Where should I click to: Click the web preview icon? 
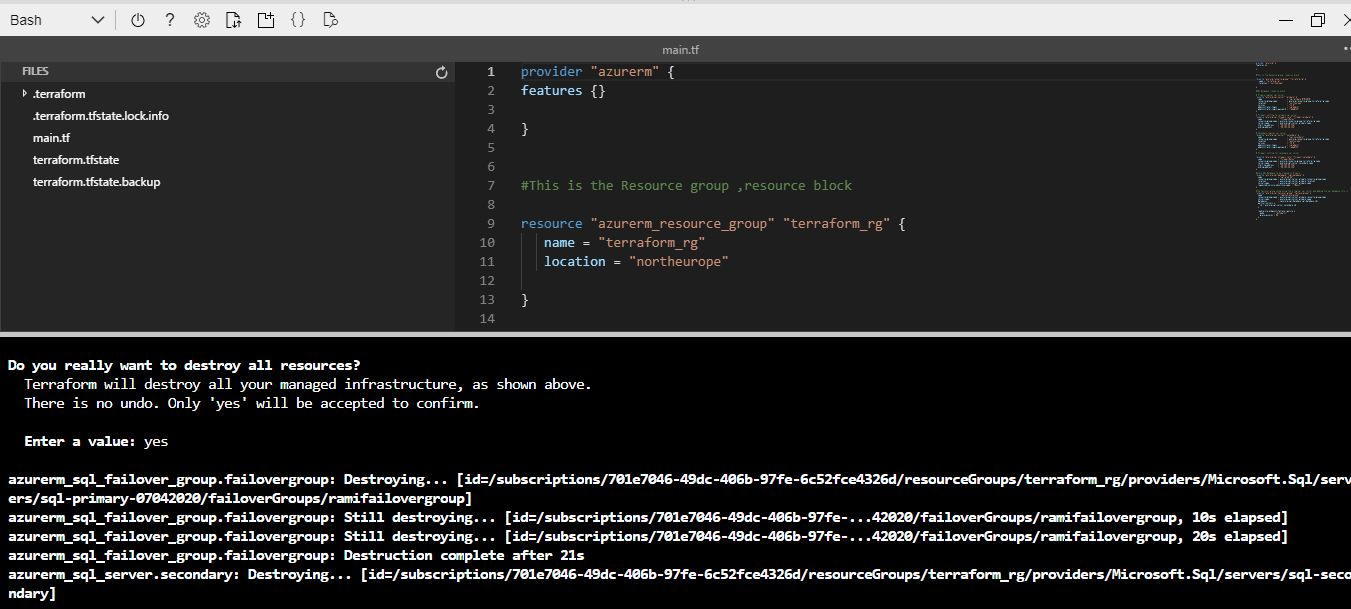click(330, 20)
